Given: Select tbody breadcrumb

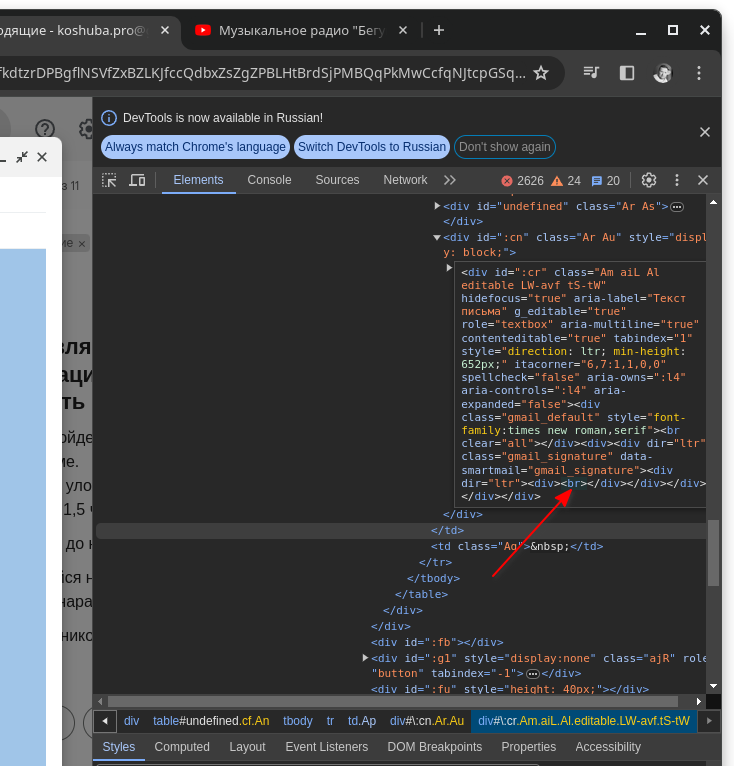Looking at the screenshot, I should [x=298, y=721].
